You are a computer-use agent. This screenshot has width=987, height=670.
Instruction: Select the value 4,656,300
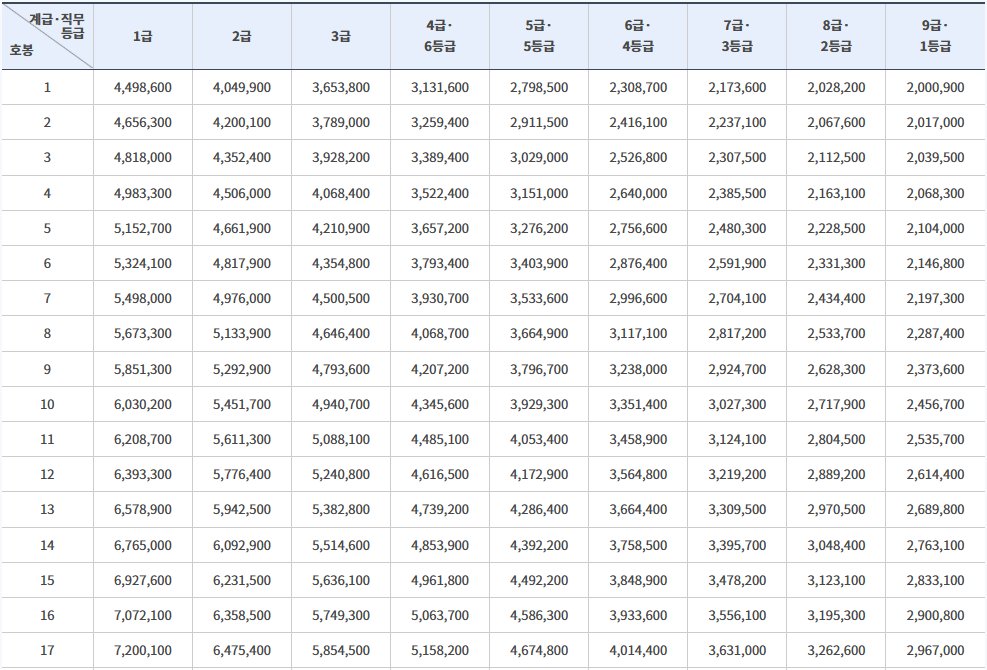coord(143,123)
